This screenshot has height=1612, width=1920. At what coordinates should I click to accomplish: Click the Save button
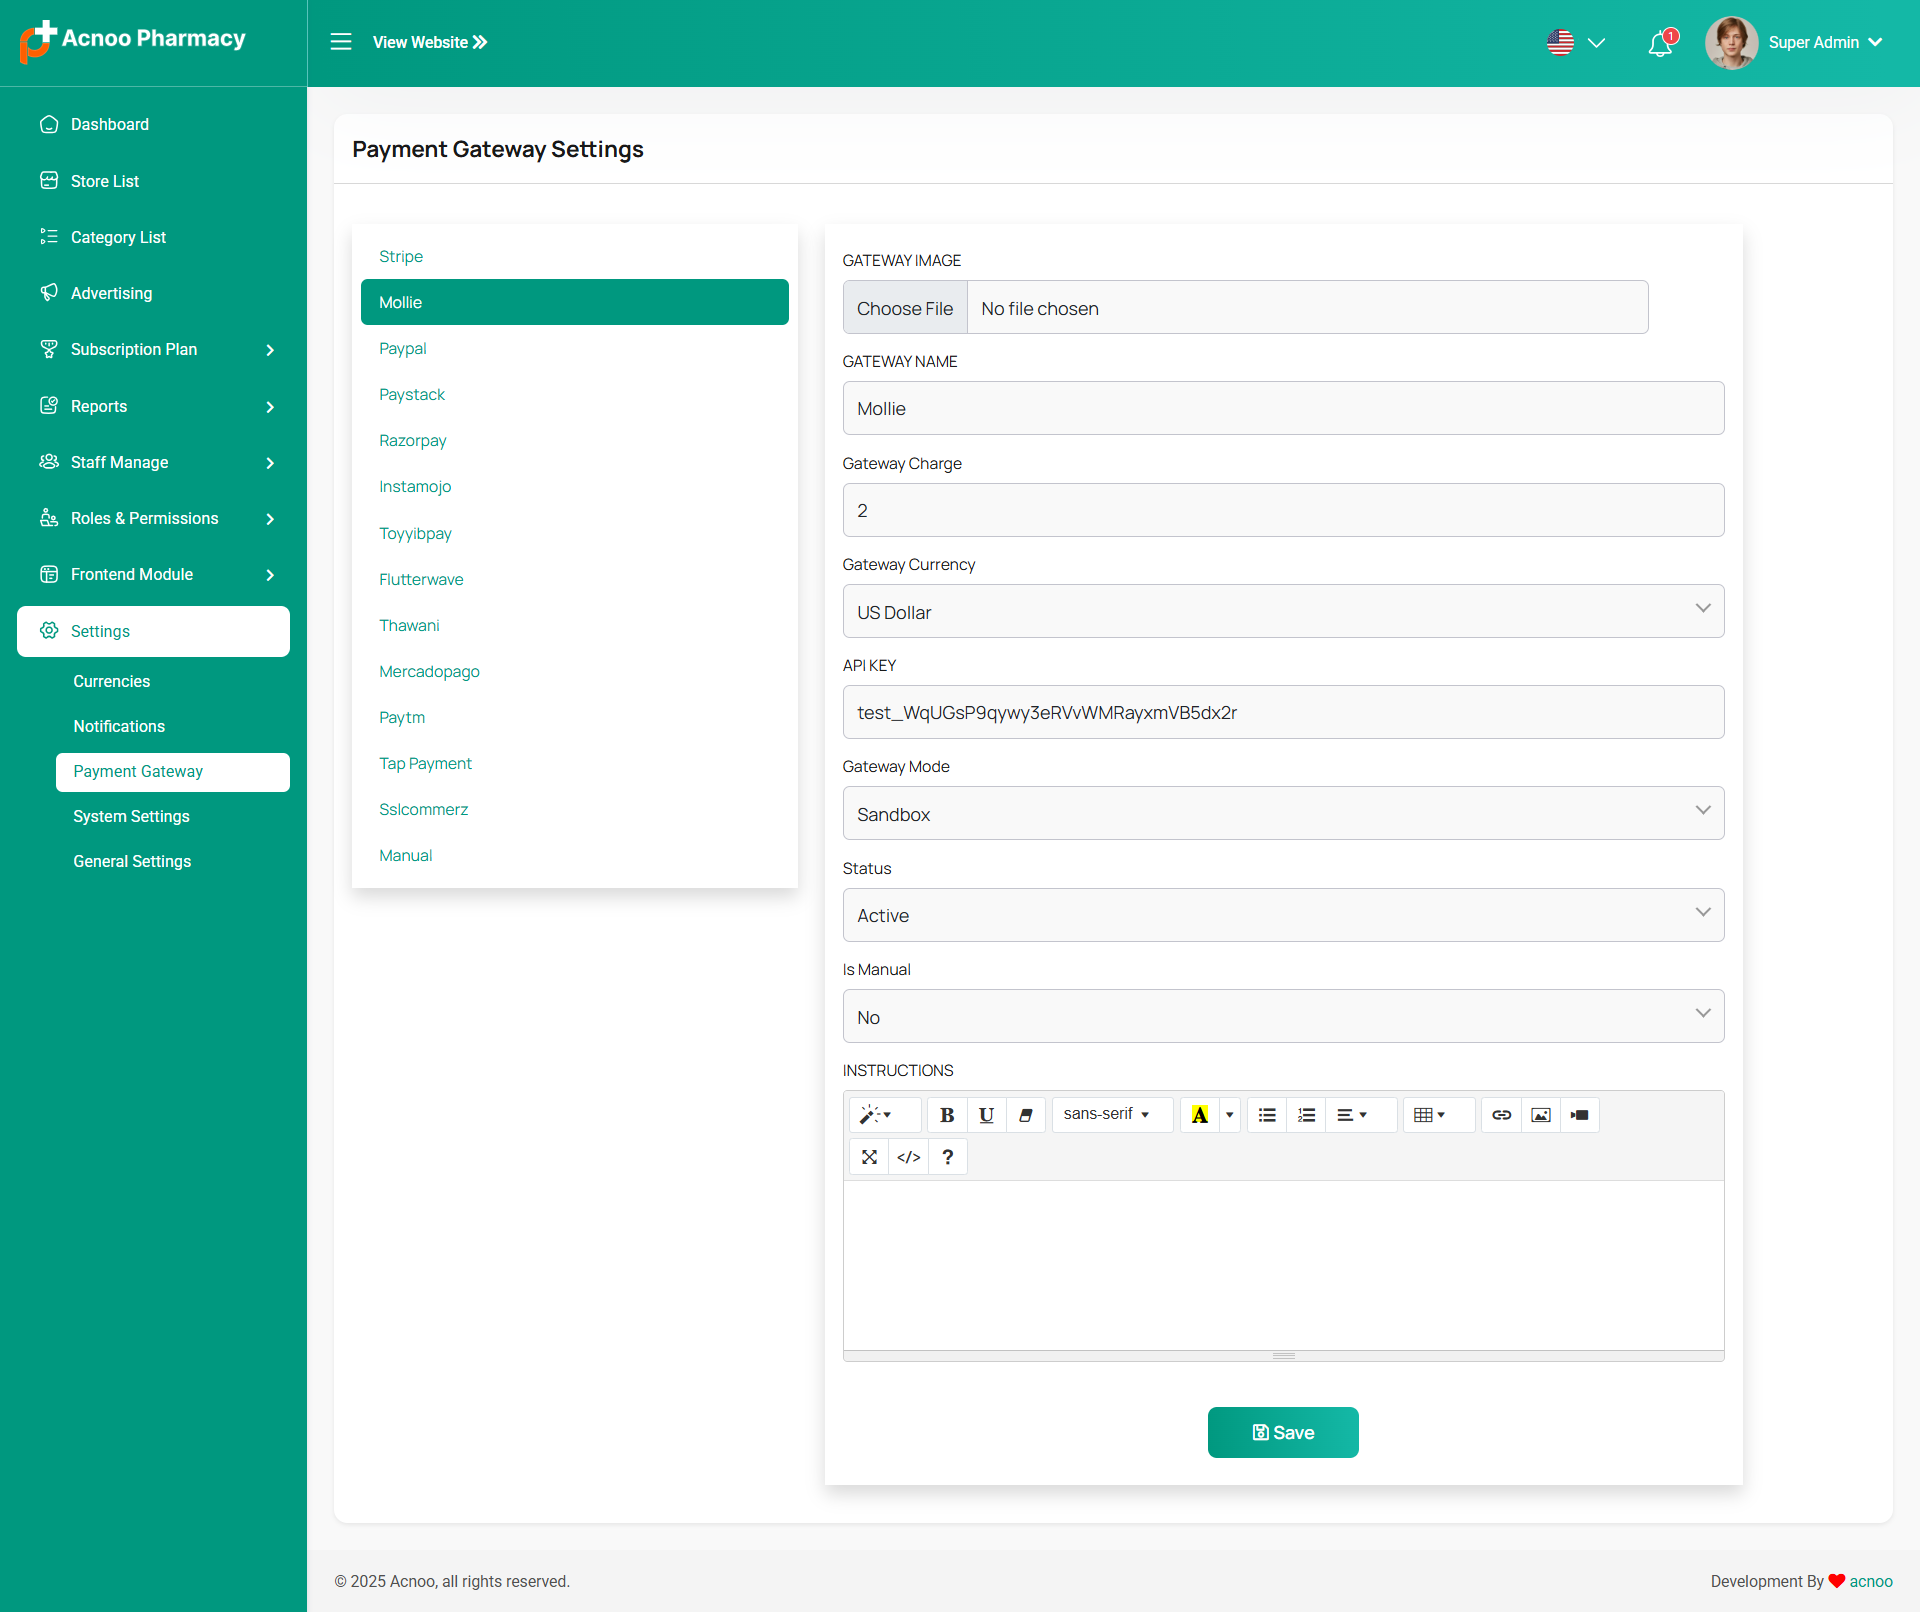(x=1283, y=1433)
